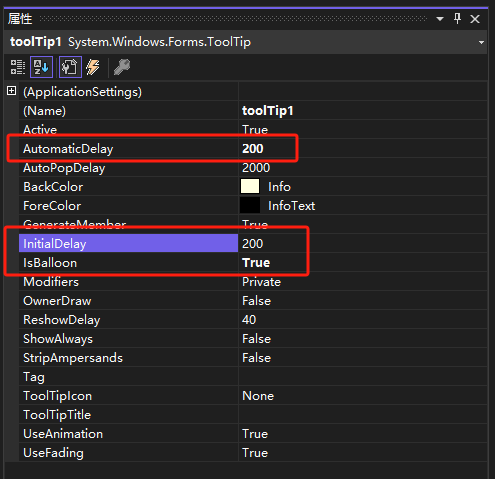Click the (Name) property label
Screen dimensions: 495x479
click(x=44, y=111)
